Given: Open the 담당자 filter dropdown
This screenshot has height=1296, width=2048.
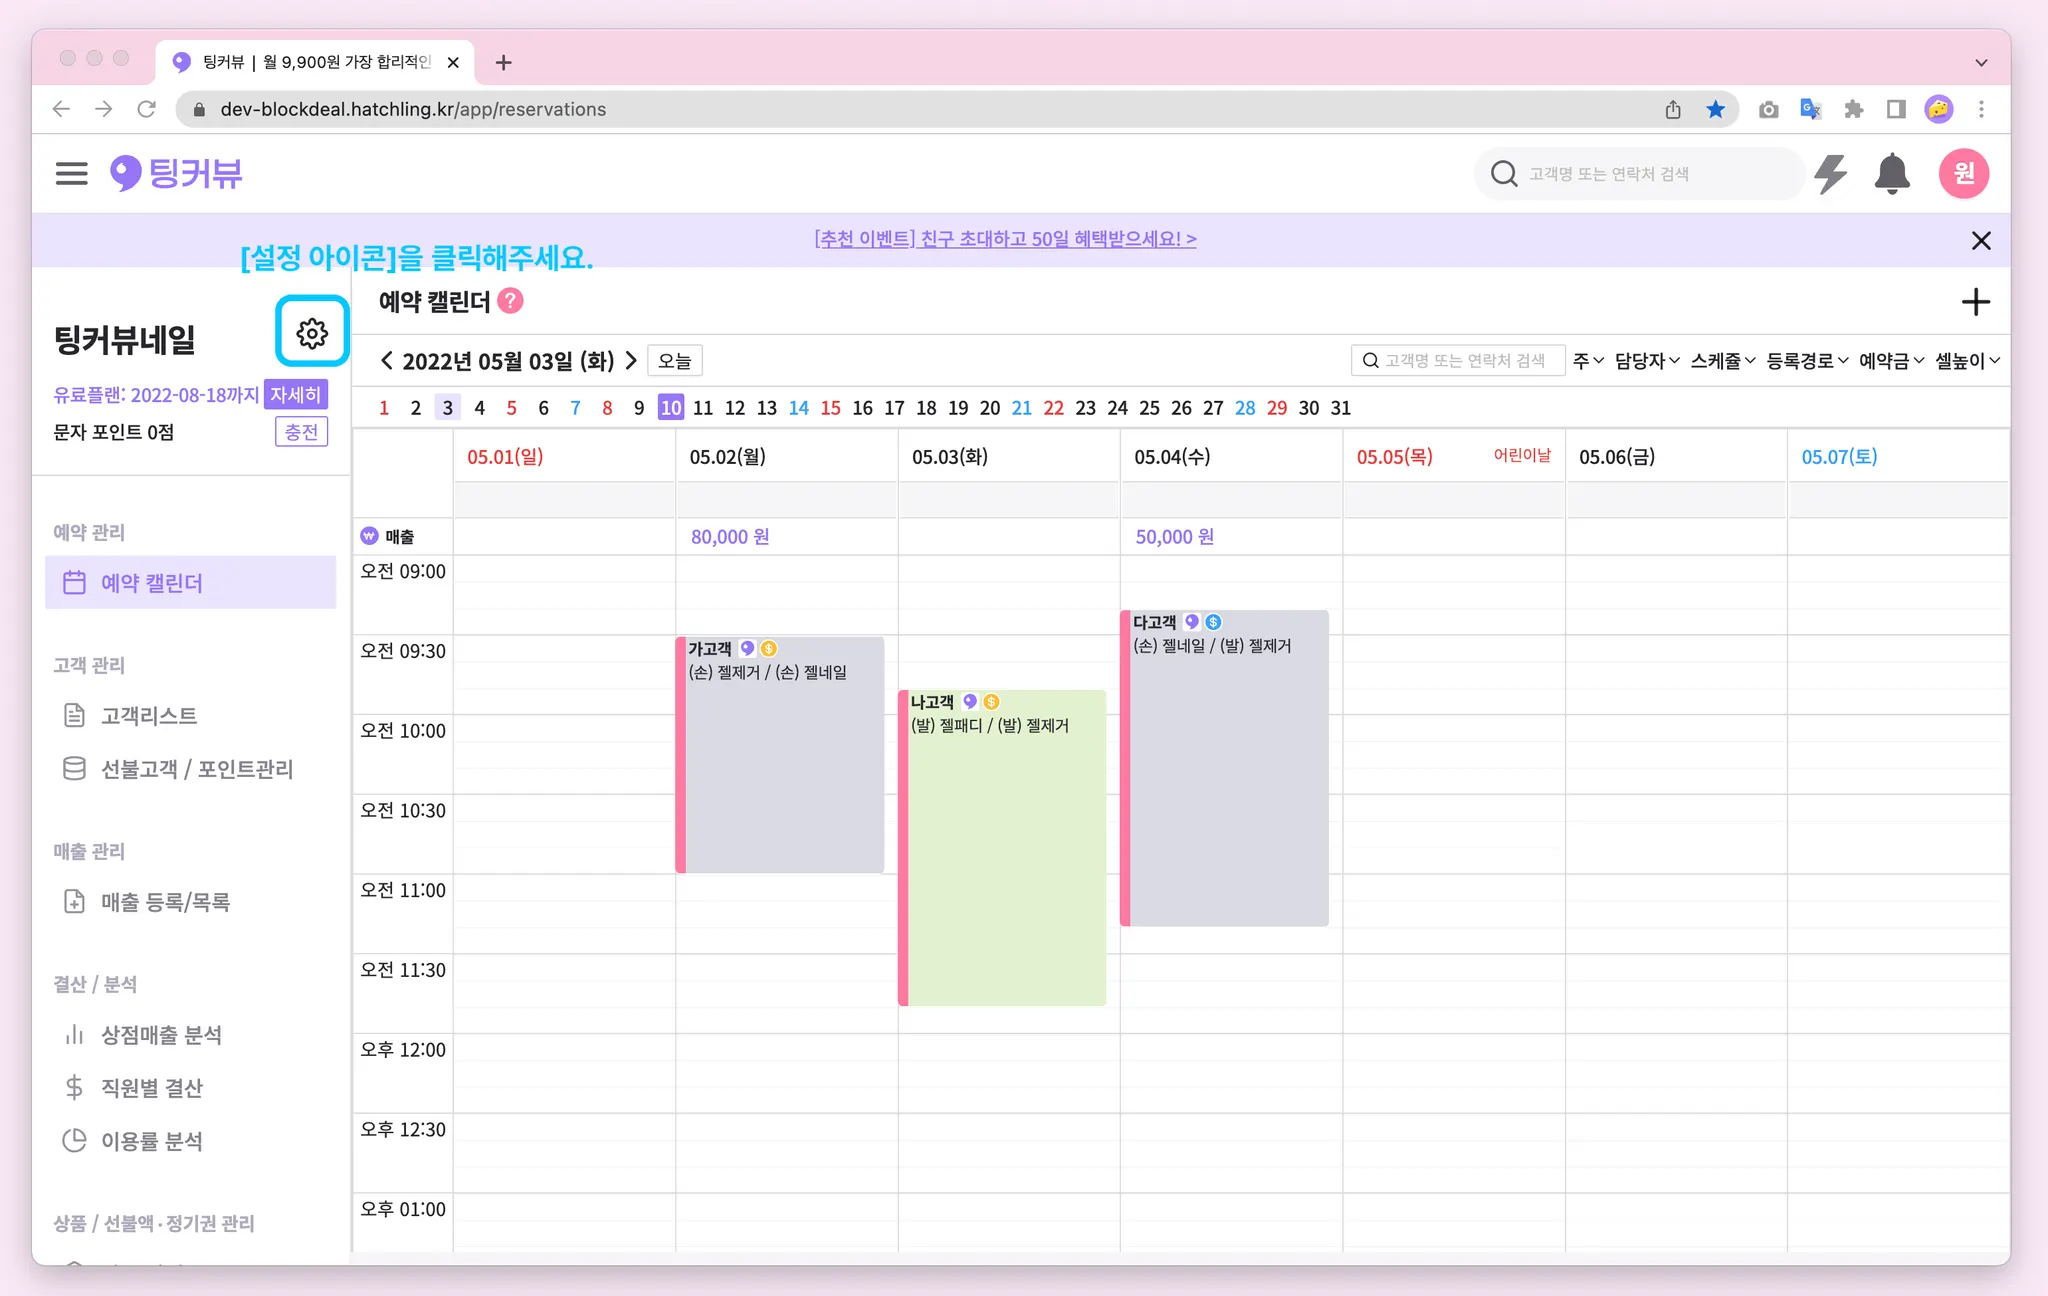Looking at the screenshot, I should pos(1646,361).
